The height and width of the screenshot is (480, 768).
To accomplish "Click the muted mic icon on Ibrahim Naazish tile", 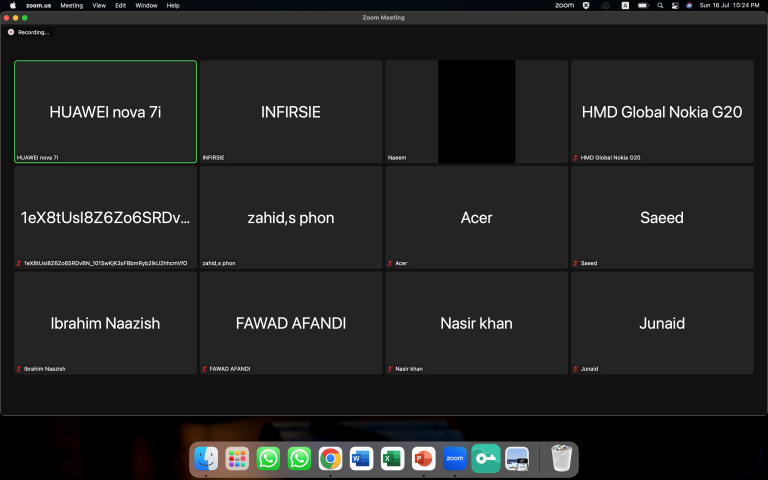I will click(19, 369).
